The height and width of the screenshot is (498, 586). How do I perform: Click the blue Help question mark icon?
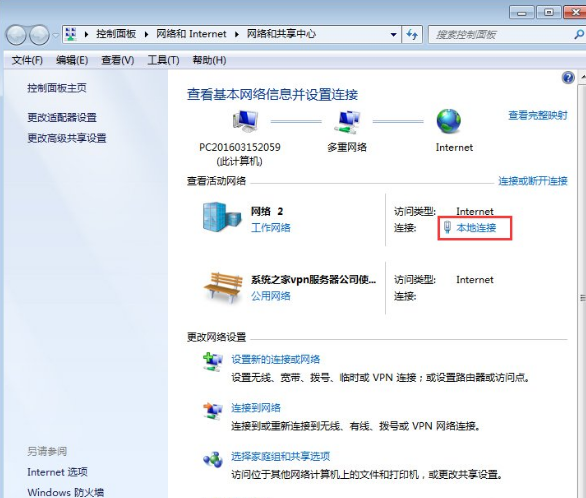tap(568, 78)
